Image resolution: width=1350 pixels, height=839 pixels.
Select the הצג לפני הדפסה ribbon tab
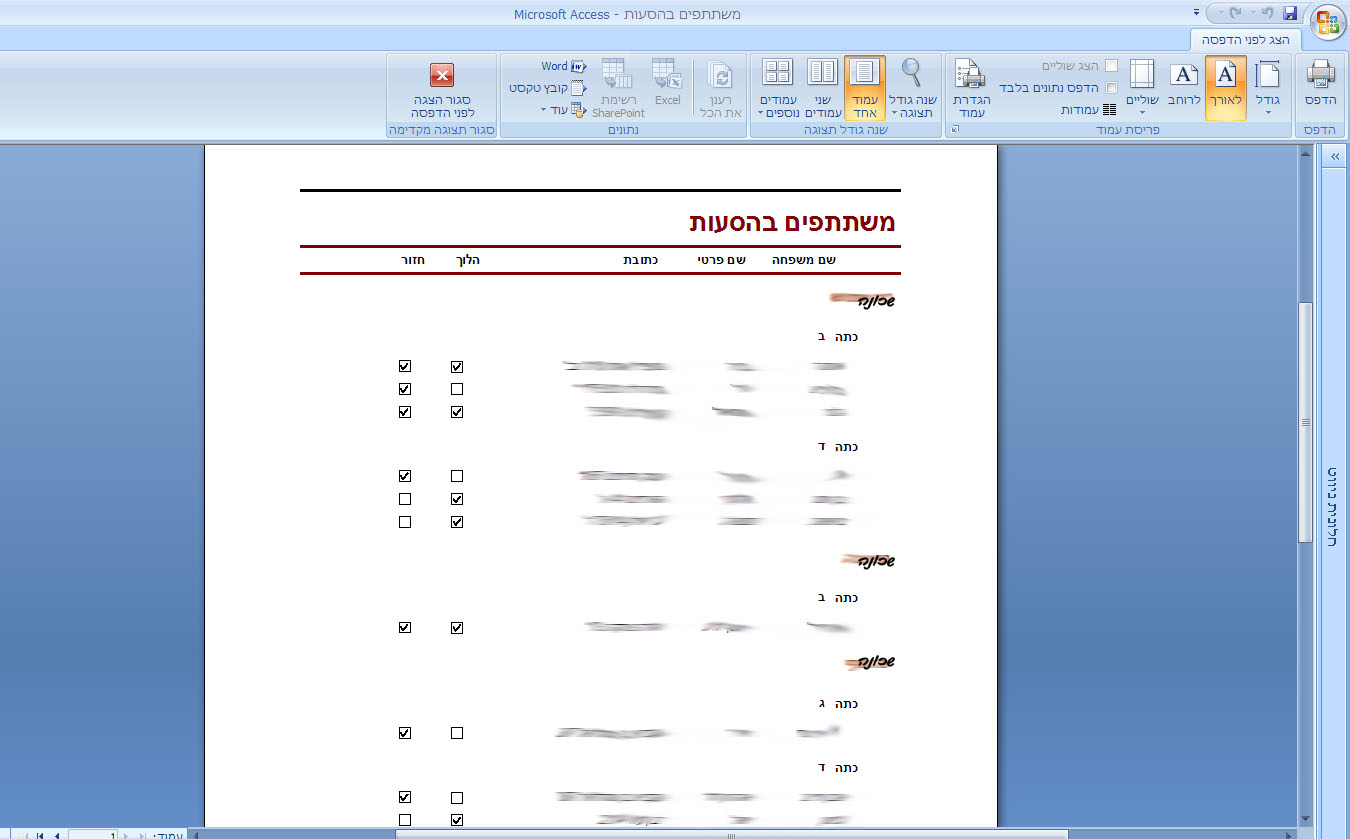1246,39
